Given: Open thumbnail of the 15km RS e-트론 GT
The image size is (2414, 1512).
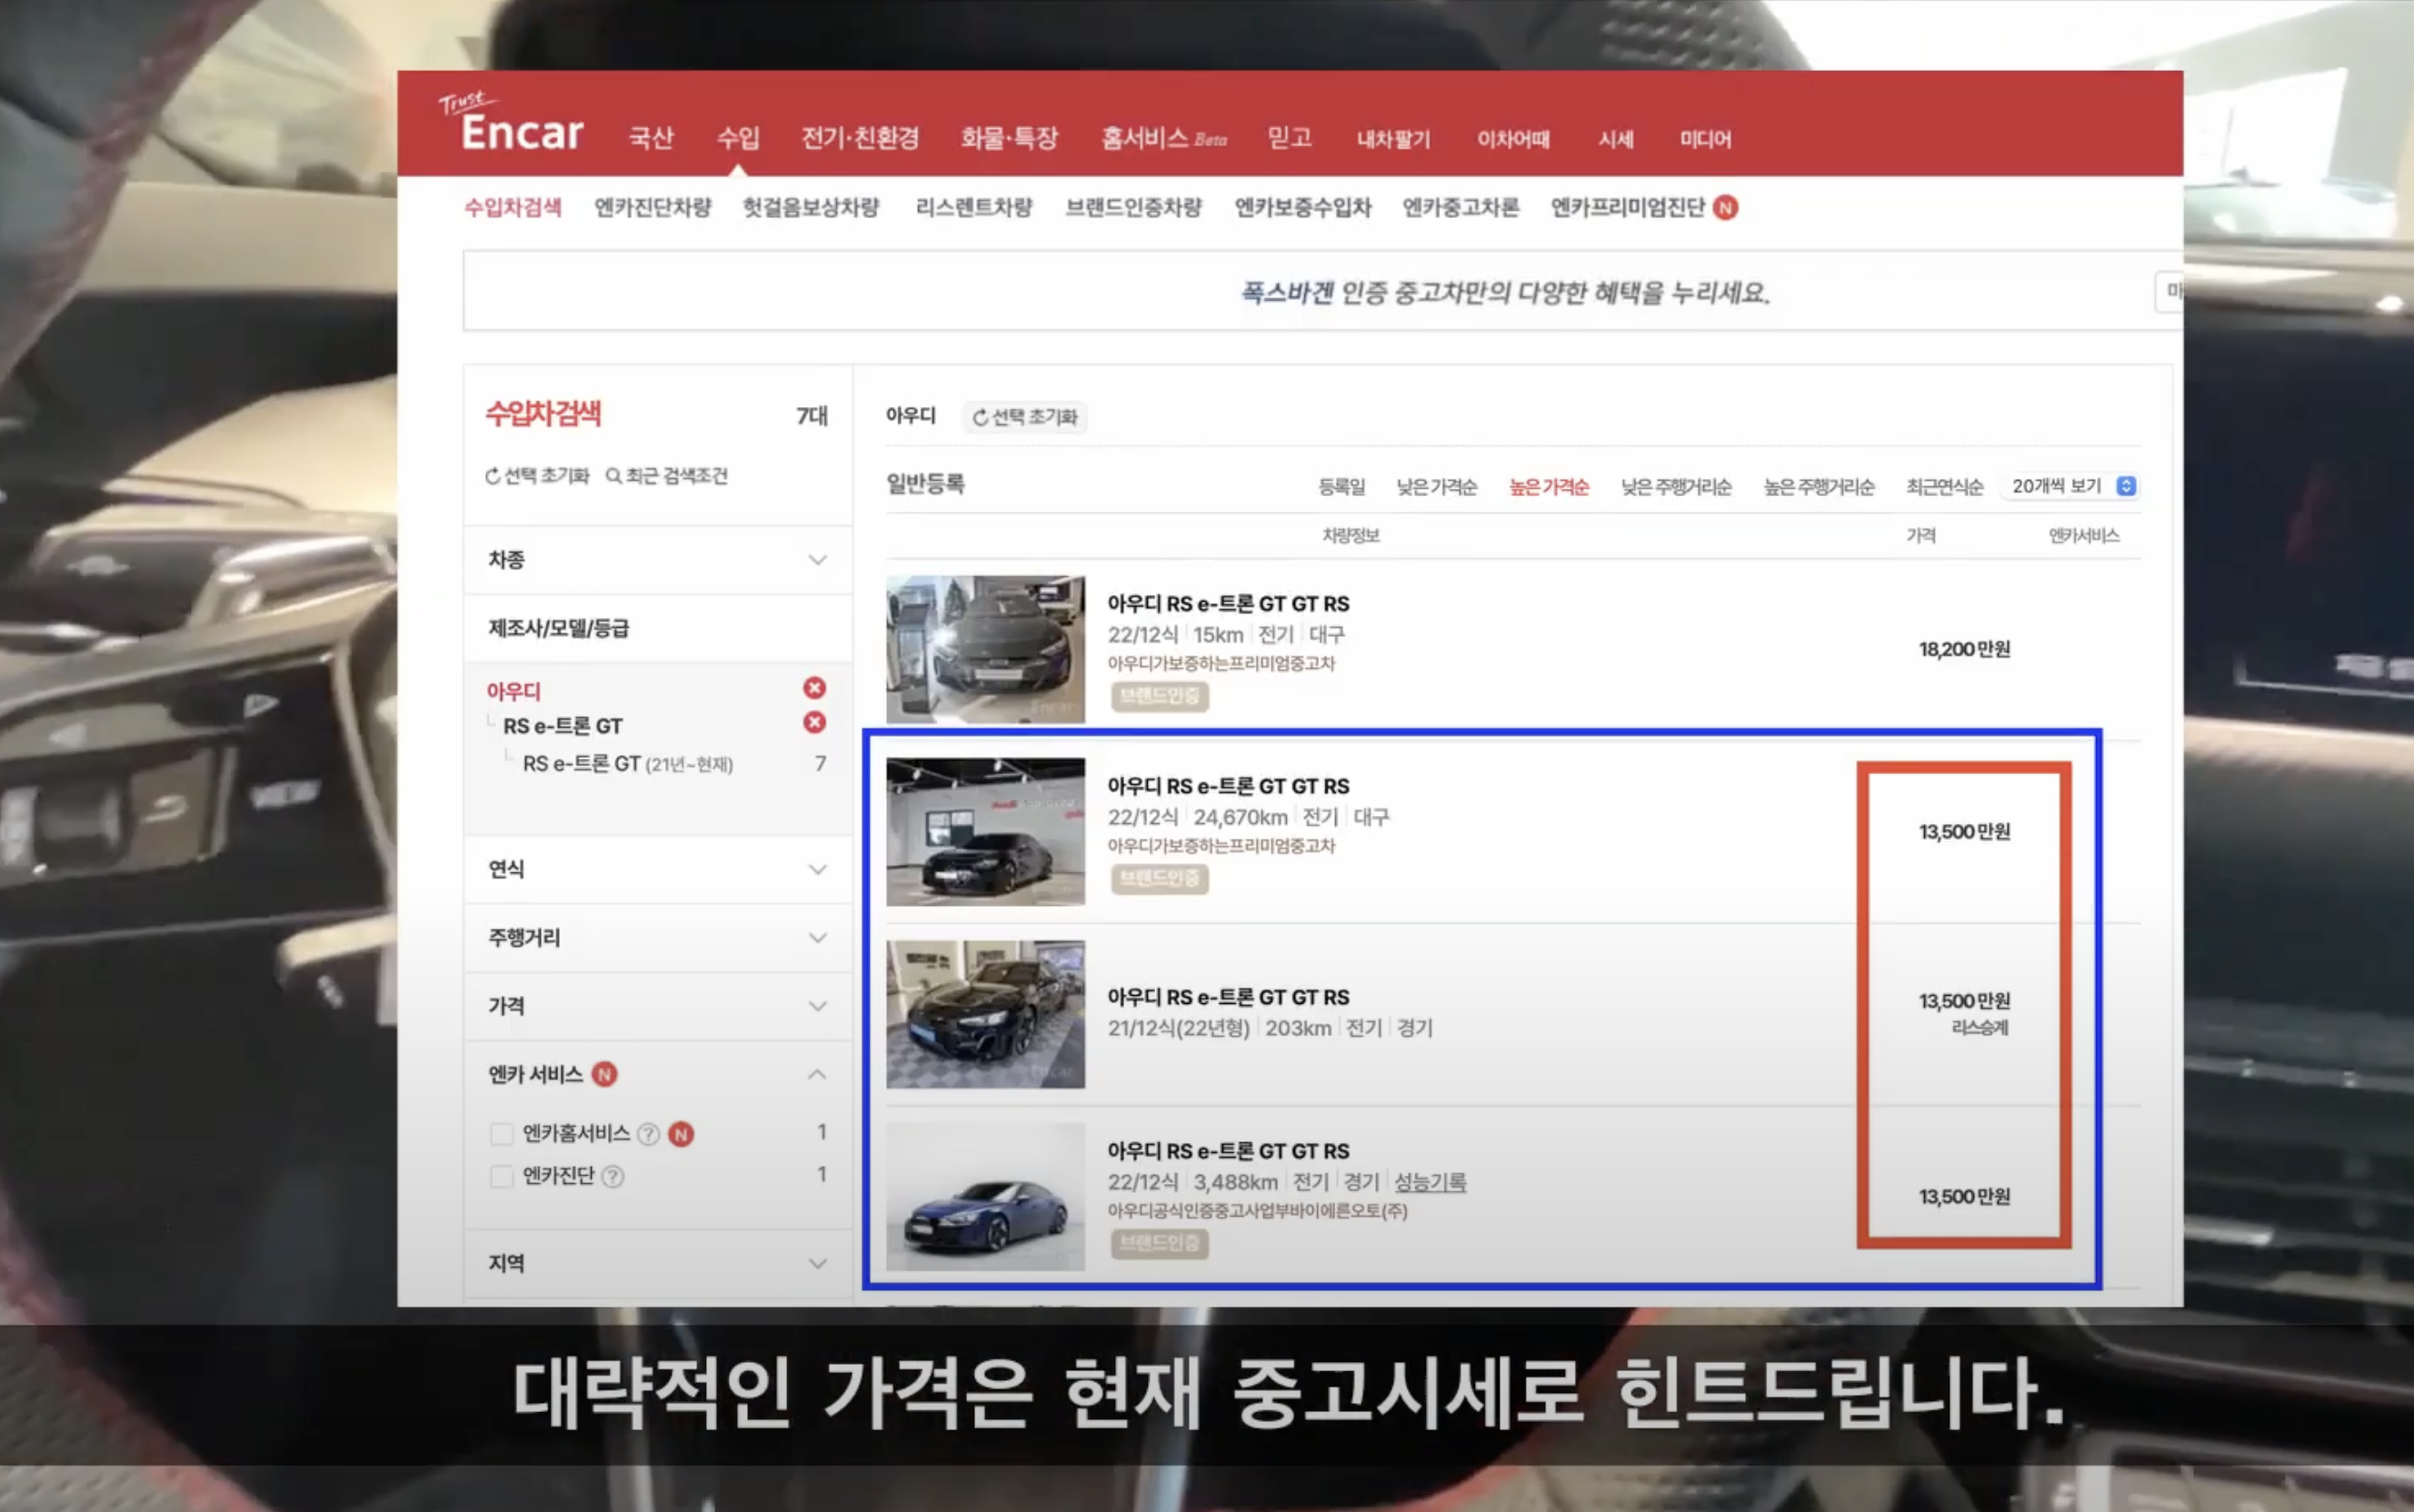Looking at the screenshot, I should 985,649.
